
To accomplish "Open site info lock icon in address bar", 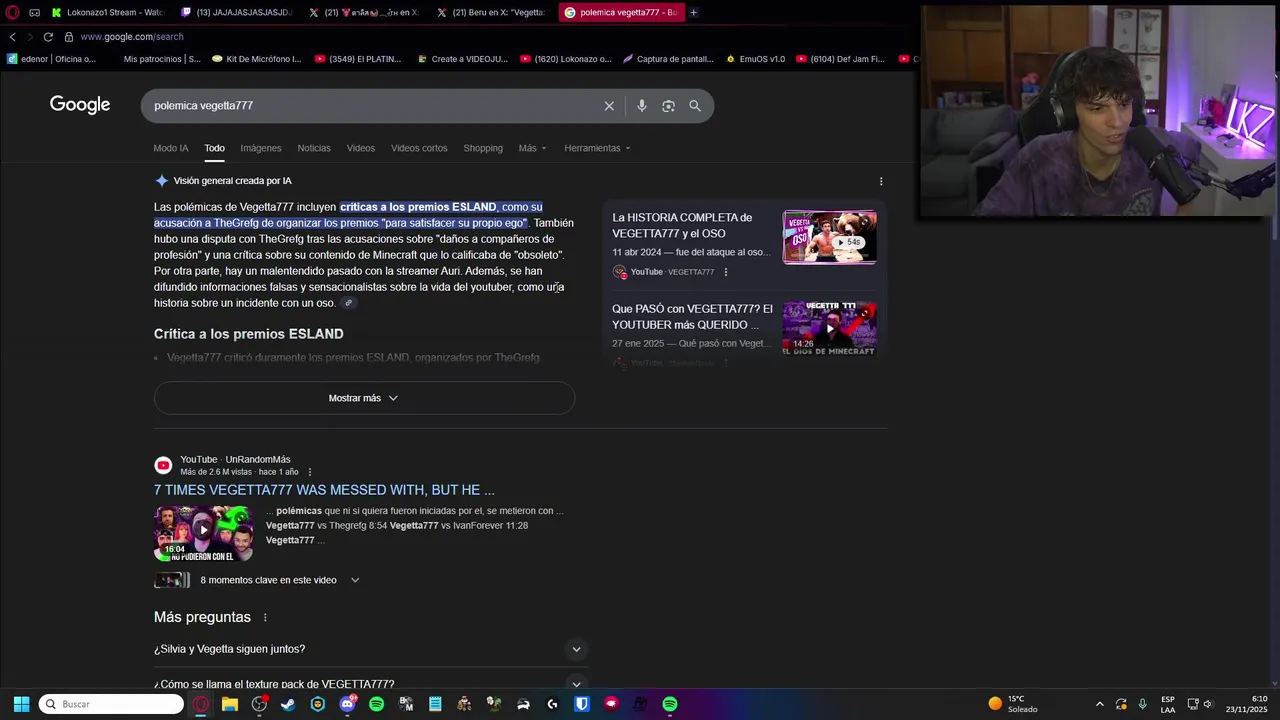I will click(x=69, y=36).
